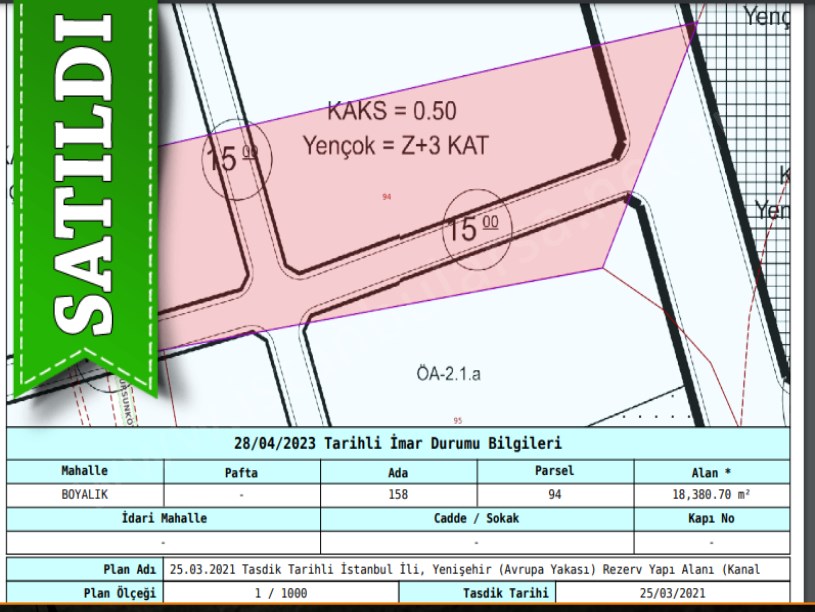The height and width of the screenshot is (612, 815).
Task: Click the upper-left 15.00 road width circle
Action: 232,161
